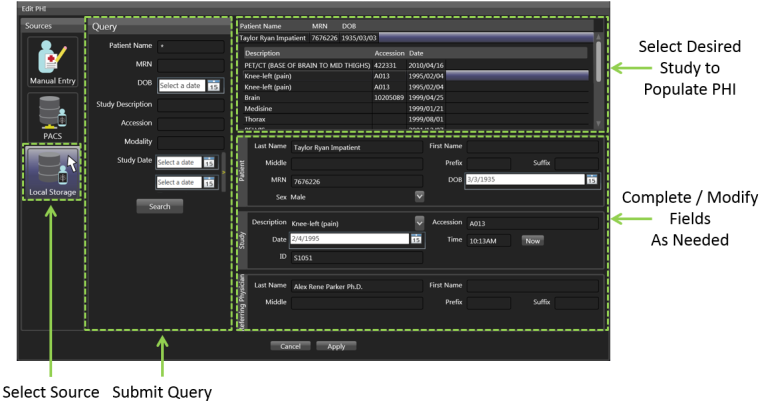Open calendar for the study Date field
This screenshot has width=760, height=407.
[x=416, y=239]
